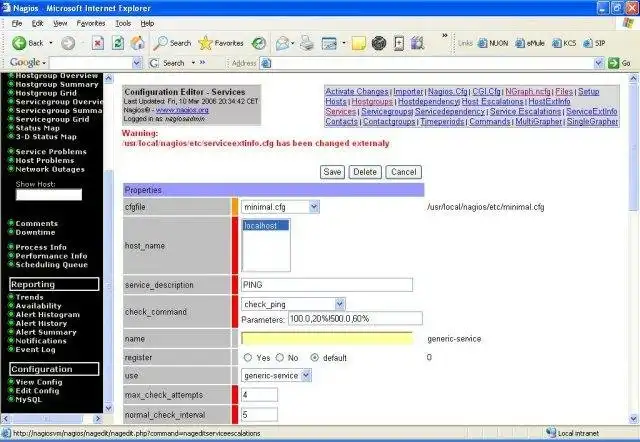Open the Favorites menu

91,23
